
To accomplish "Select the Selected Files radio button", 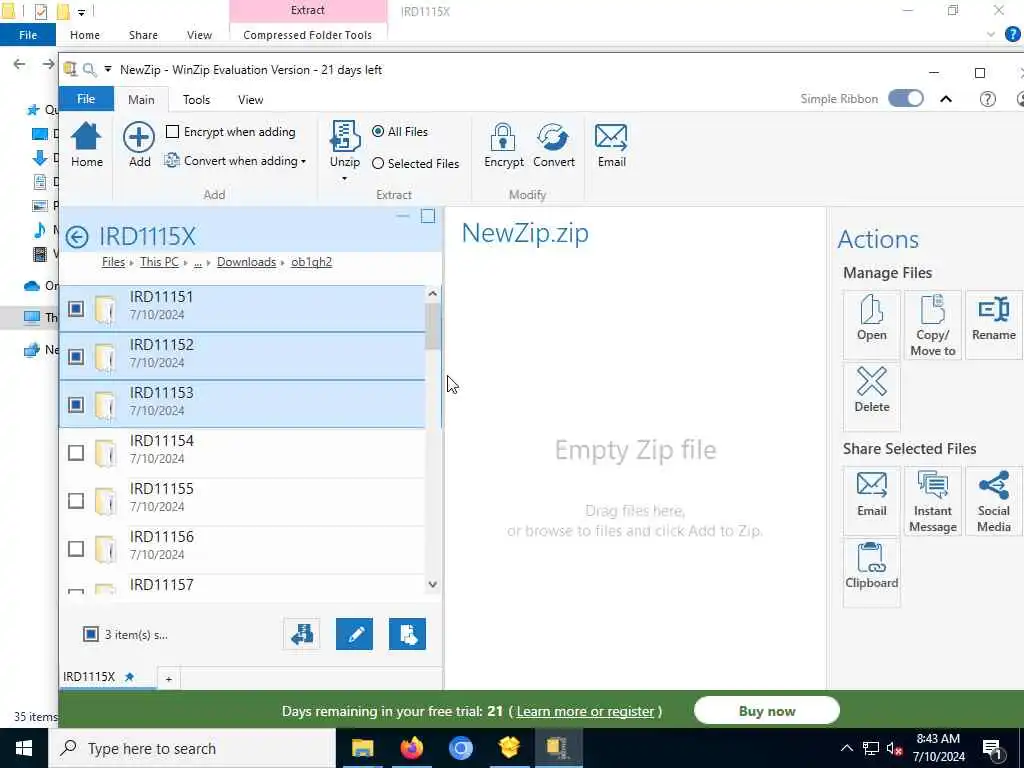I will pos(377,163).
